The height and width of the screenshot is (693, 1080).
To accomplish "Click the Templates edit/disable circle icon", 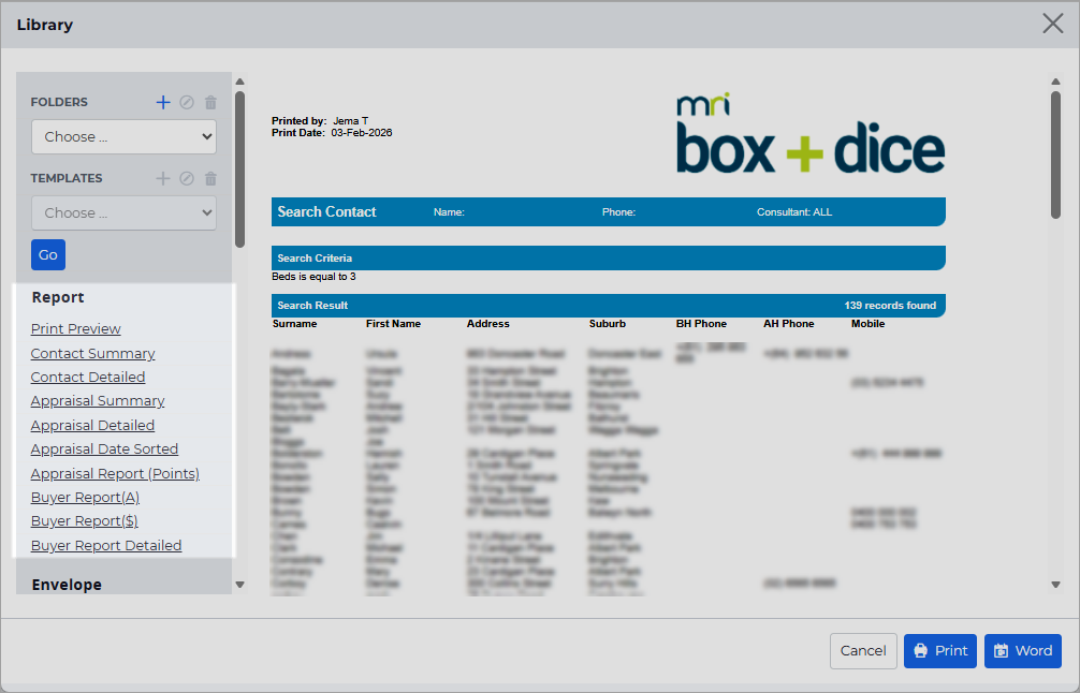I will (x=187, y=178).
